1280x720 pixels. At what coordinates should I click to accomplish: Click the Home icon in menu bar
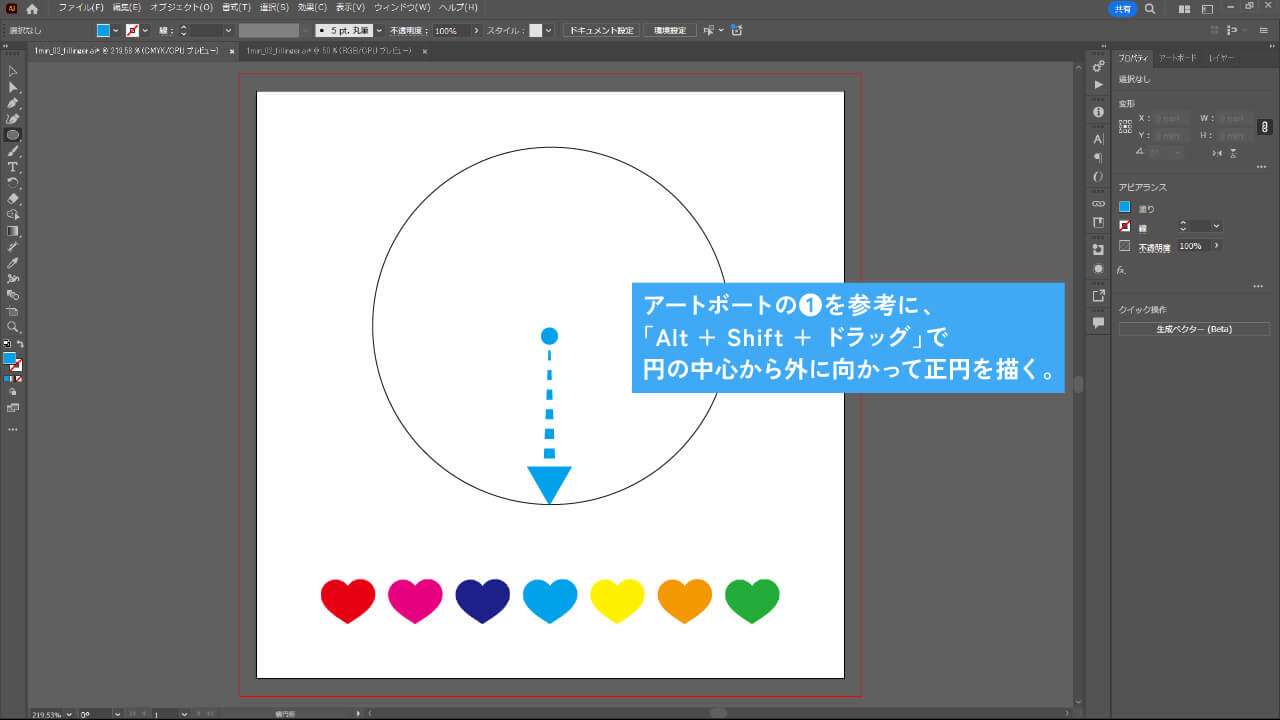32,8
